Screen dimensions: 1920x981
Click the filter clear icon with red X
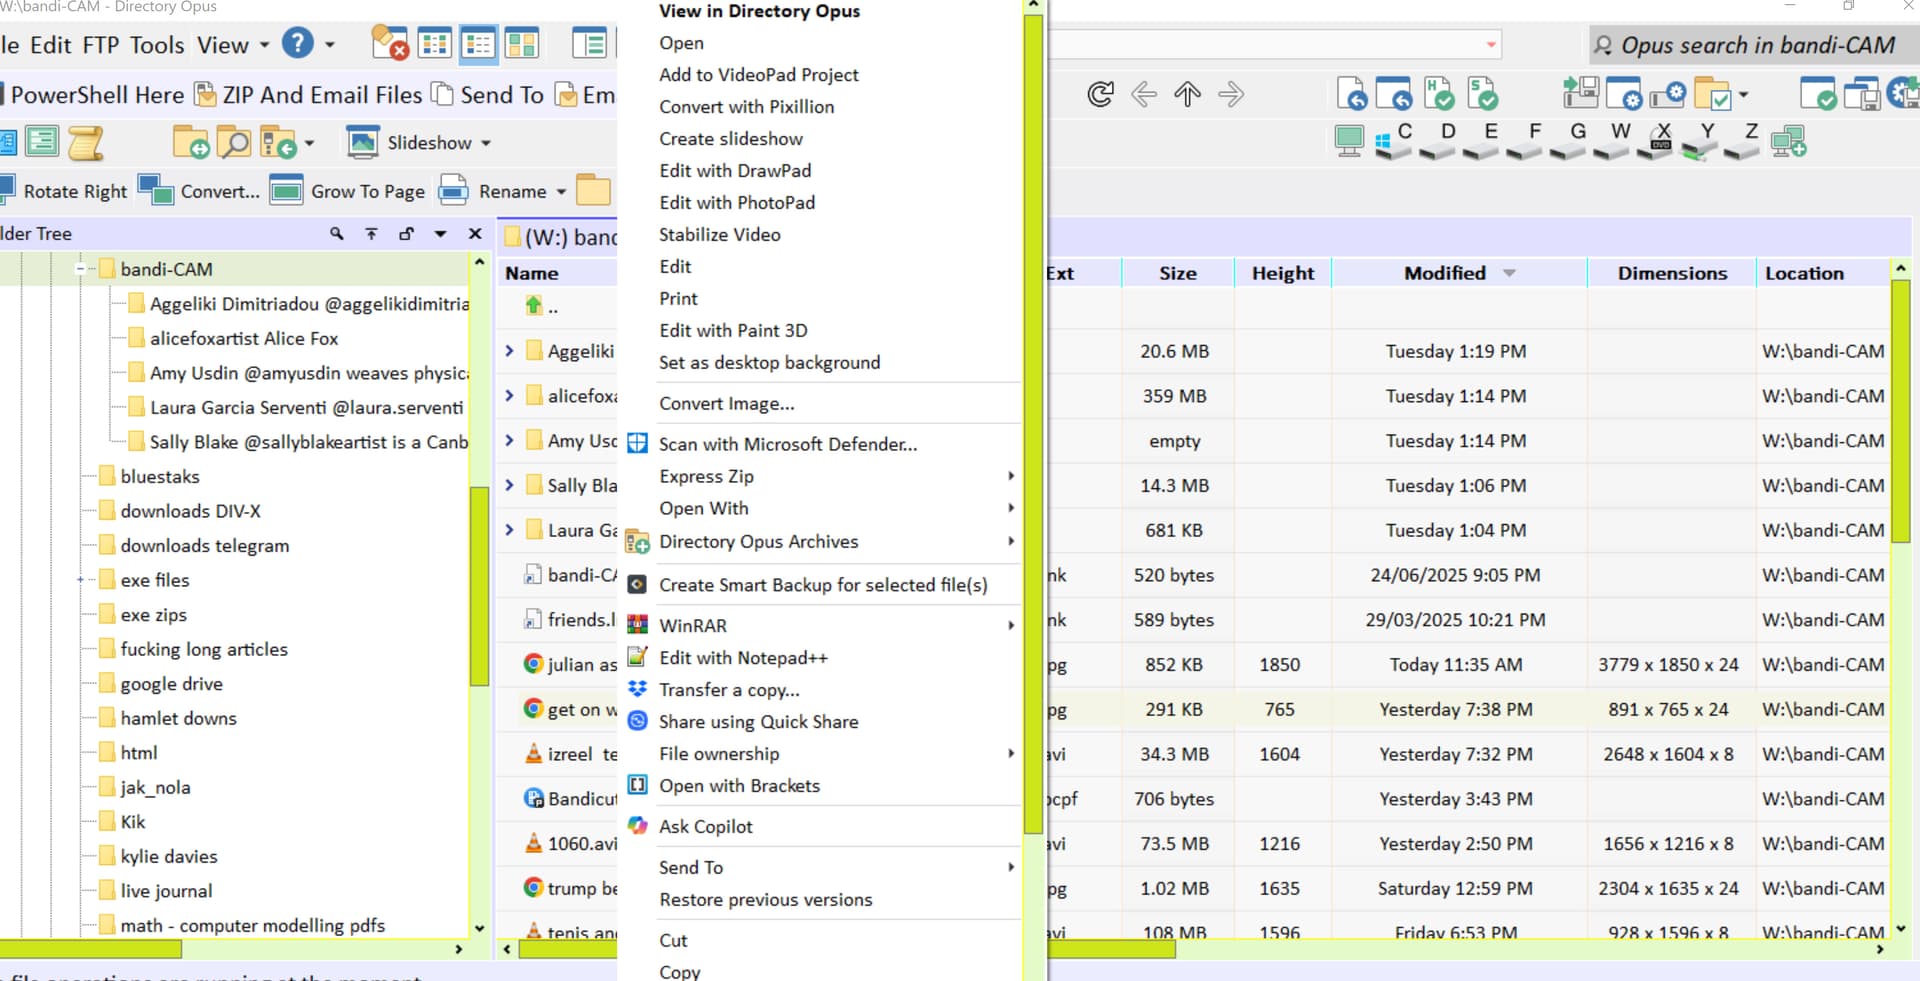389,44
